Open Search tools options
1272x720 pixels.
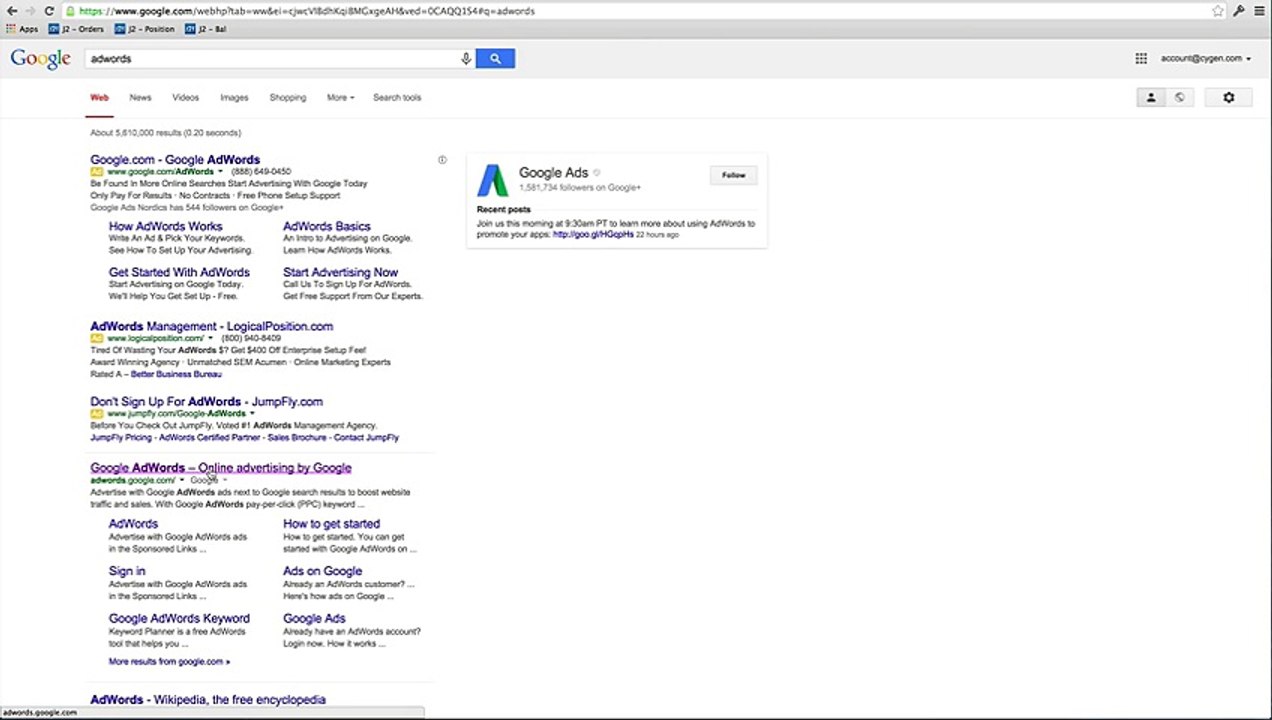397,98
